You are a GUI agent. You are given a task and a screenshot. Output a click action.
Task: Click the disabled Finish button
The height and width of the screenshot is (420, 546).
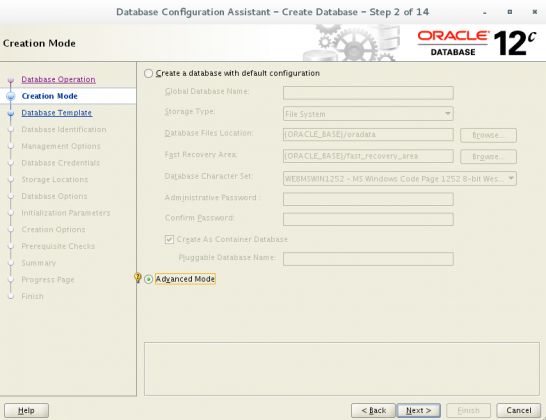click(x=468, y=411)
